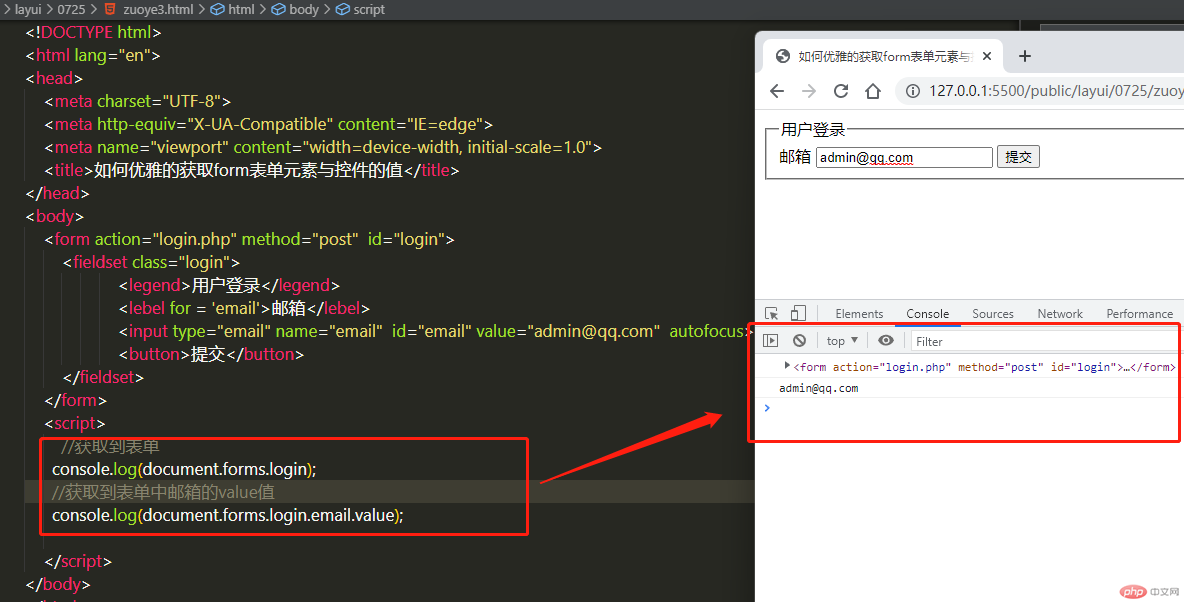Screen dimensions: 1184x602
Task: Switch to the Network tab
Action: click(x=1060, y=313)
